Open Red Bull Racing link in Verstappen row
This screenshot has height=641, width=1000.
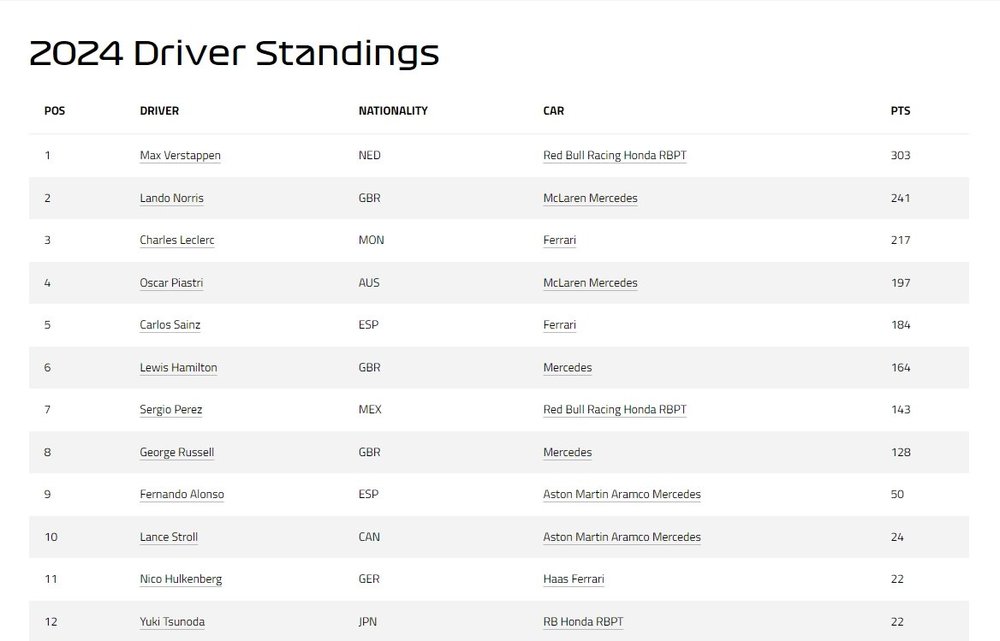point(615,155)
